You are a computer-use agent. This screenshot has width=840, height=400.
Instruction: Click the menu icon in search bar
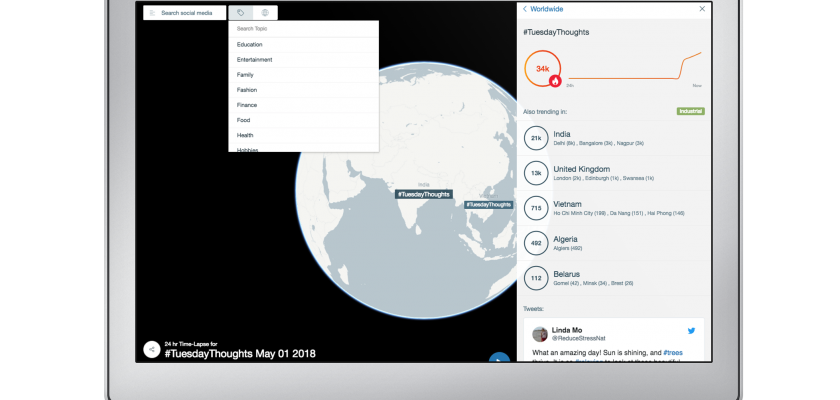tap(151, 13)
